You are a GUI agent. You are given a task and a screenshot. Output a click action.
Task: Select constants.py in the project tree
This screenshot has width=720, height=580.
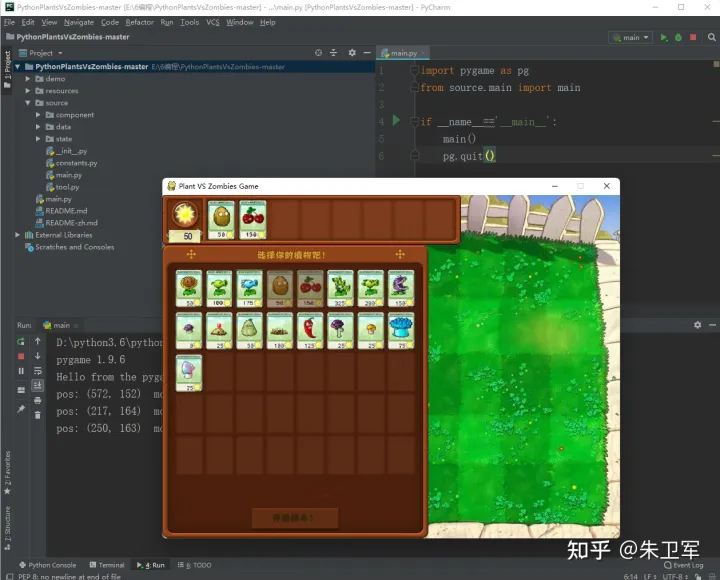pyautogui.click(x=72, y=163)
